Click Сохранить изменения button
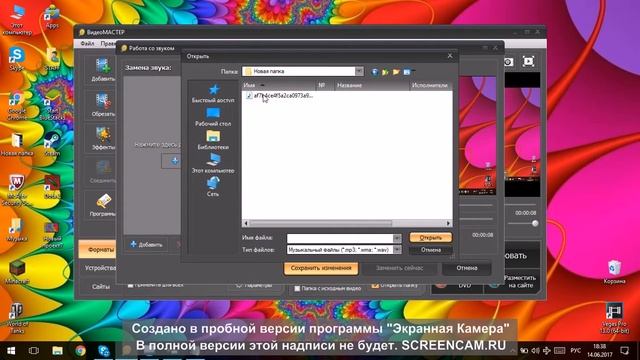This screenshot has height=360, width=640. [x=321, y=268]
